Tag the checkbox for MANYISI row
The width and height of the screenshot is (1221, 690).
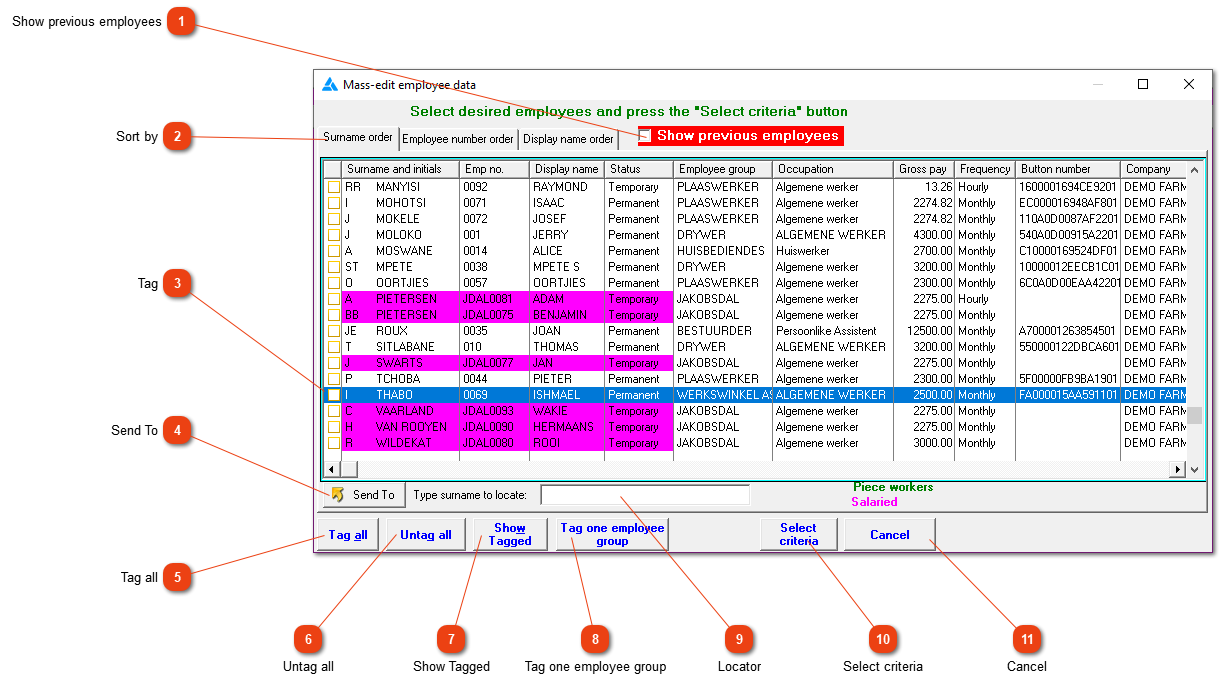tap(333, 187)
